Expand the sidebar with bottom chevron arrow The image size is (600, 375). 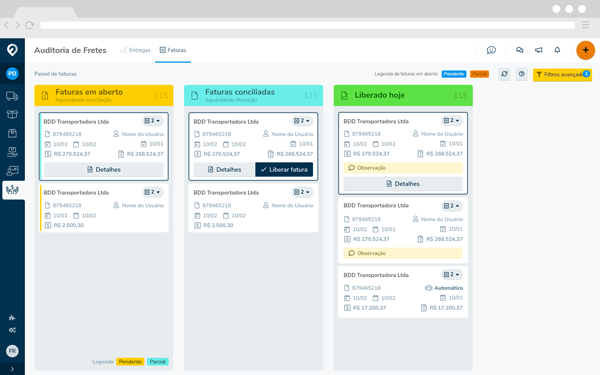12,369
